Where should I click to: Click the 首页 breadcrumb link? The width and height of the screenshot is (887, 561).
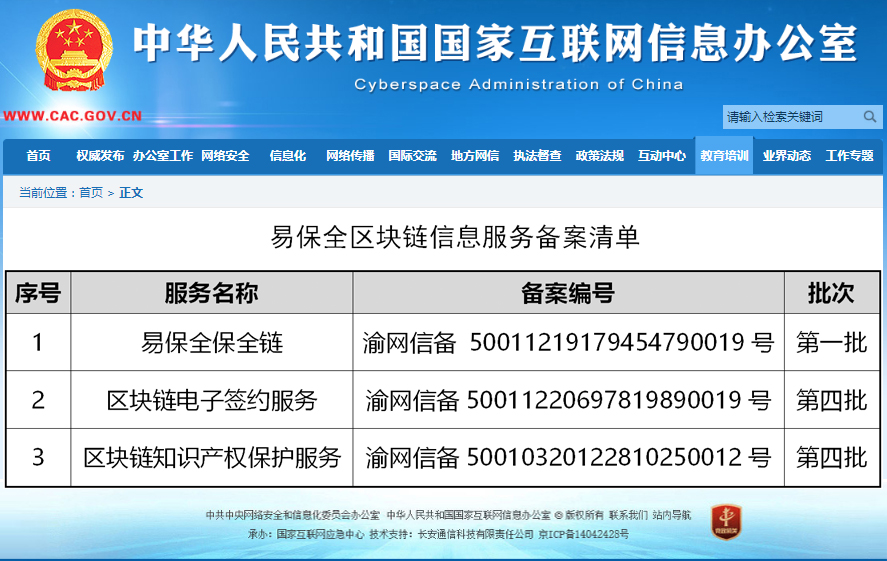[91, 193]
